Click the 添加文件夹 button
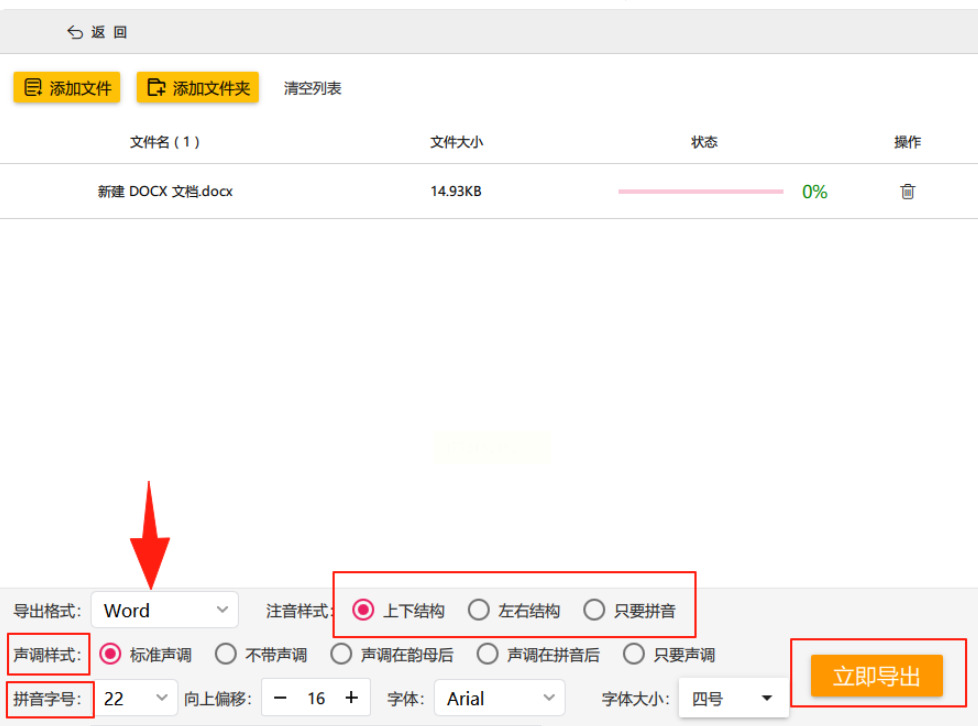The width and height of the screenshot is (978, 726). (198, 88)
